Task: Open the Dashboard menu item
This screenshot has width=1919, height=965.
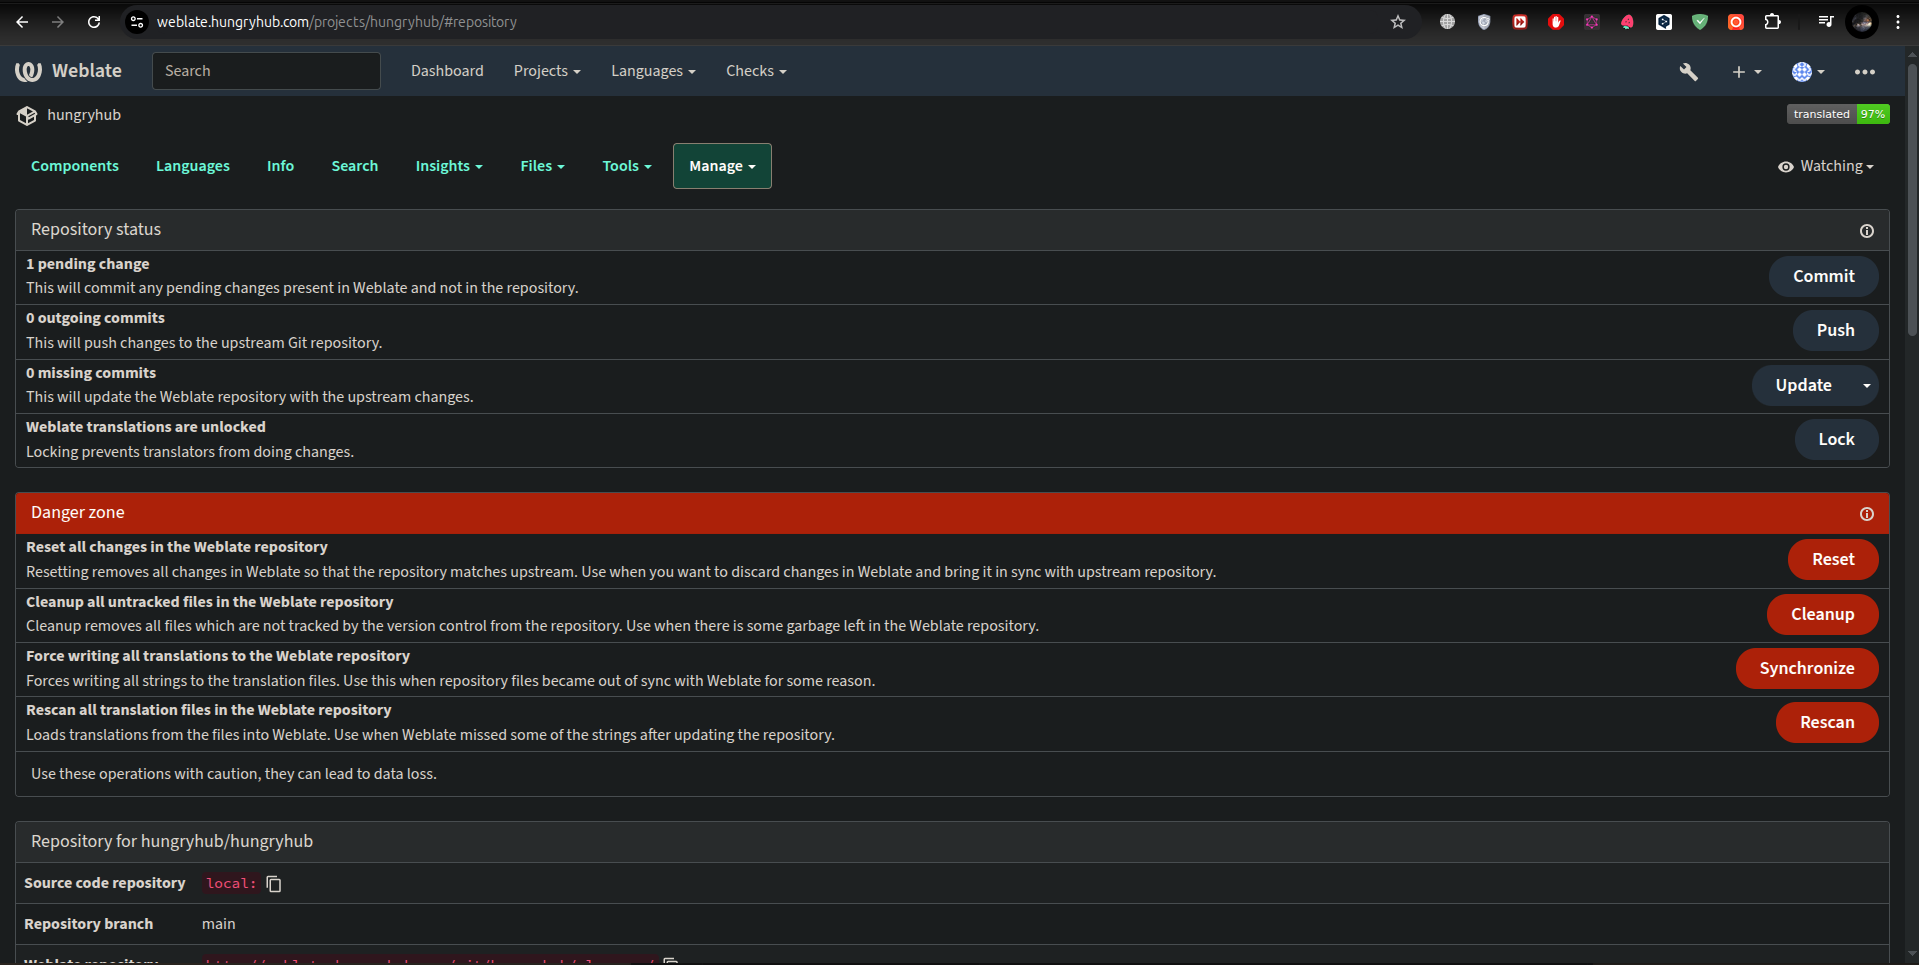Action: (447, 71)
